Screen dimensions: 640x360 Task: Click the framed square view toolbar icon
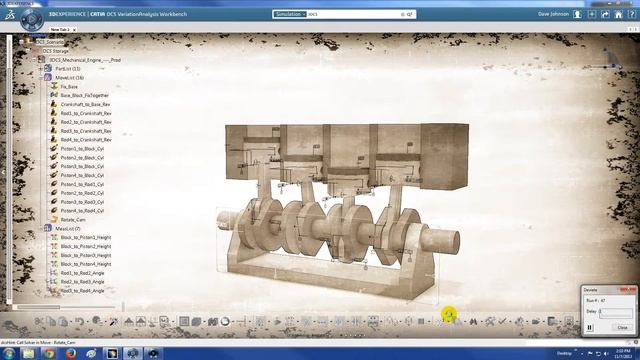(184, 322)
